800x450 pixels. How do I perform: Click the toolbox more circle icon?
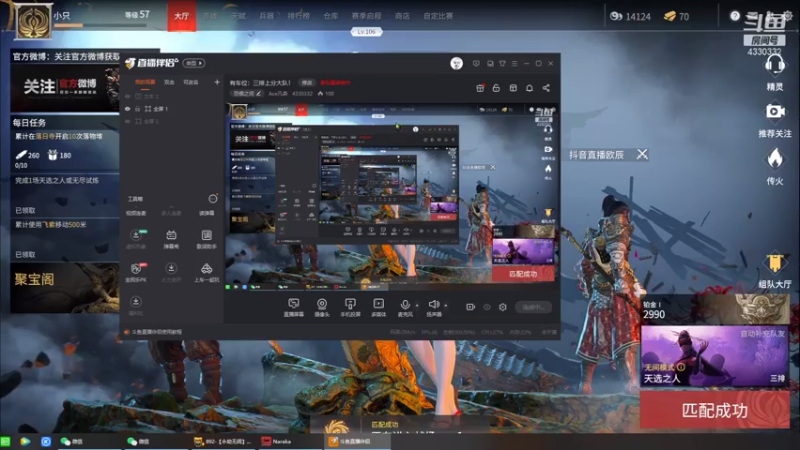pos(213,199)
